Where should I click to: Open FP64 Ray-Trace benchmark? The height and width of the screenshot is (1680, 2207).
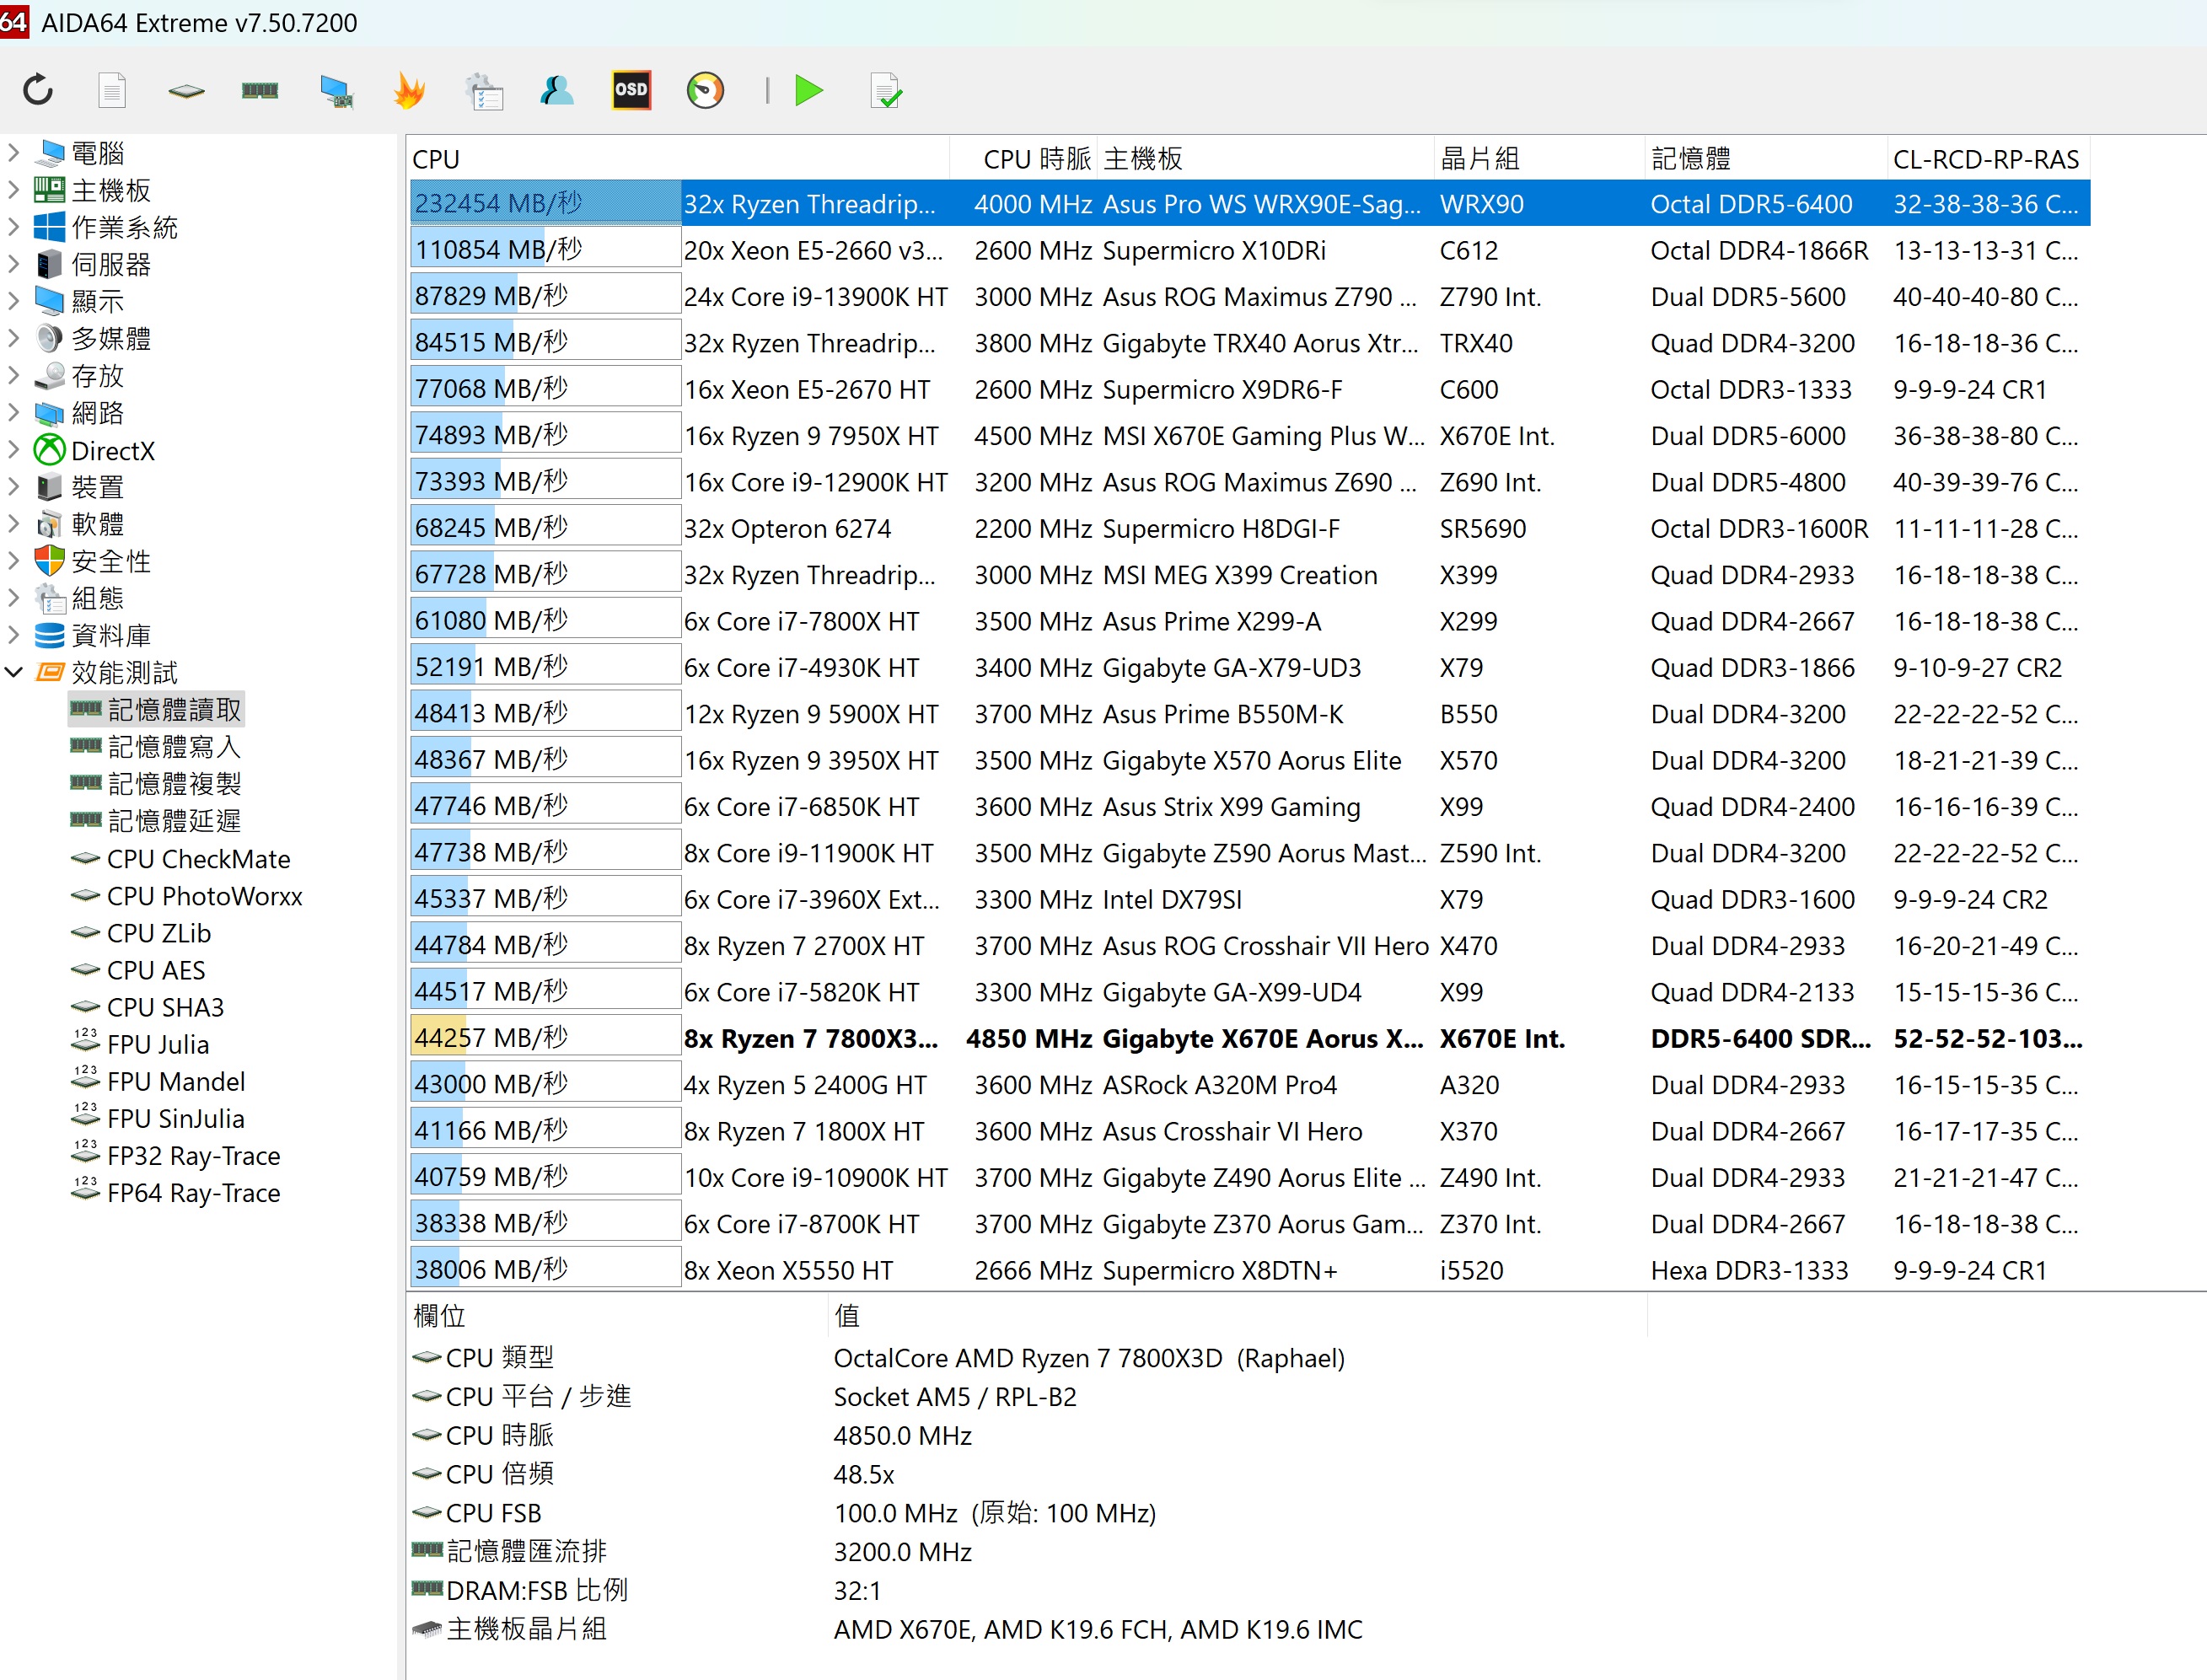pyautogui.click(x=176, y=1192)
